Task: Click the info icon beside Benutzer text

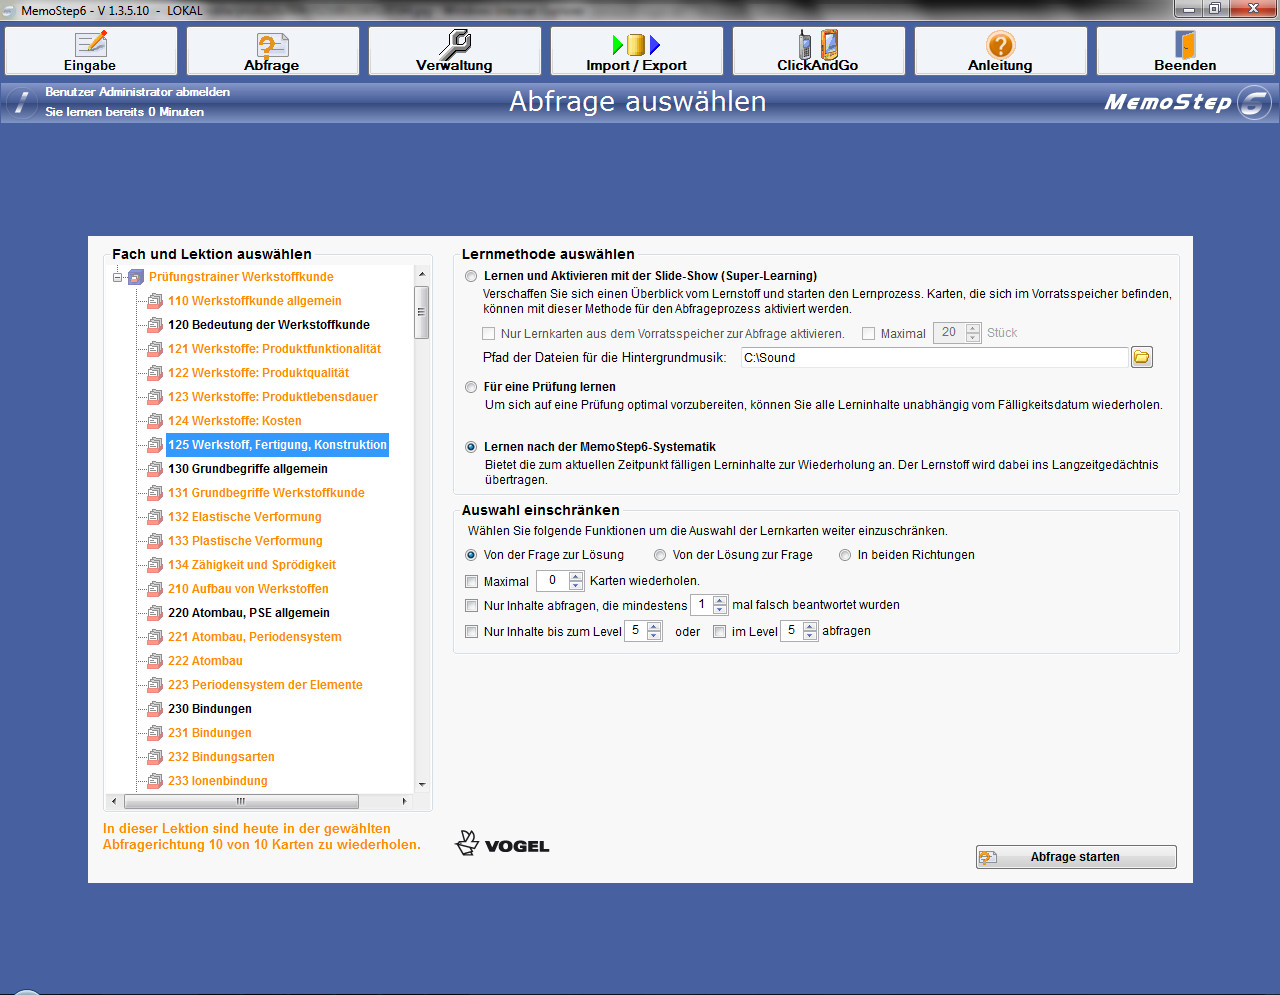Action: (20, 102)
